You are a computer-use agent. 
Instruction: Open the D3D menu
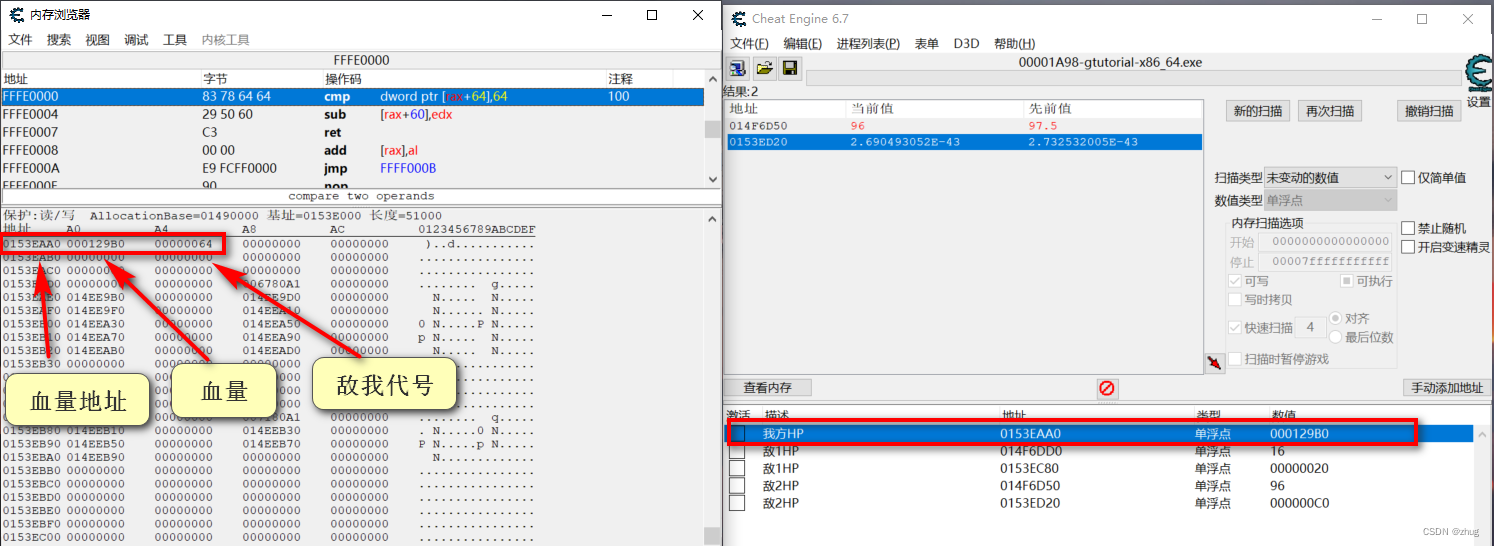pos(966,44)
